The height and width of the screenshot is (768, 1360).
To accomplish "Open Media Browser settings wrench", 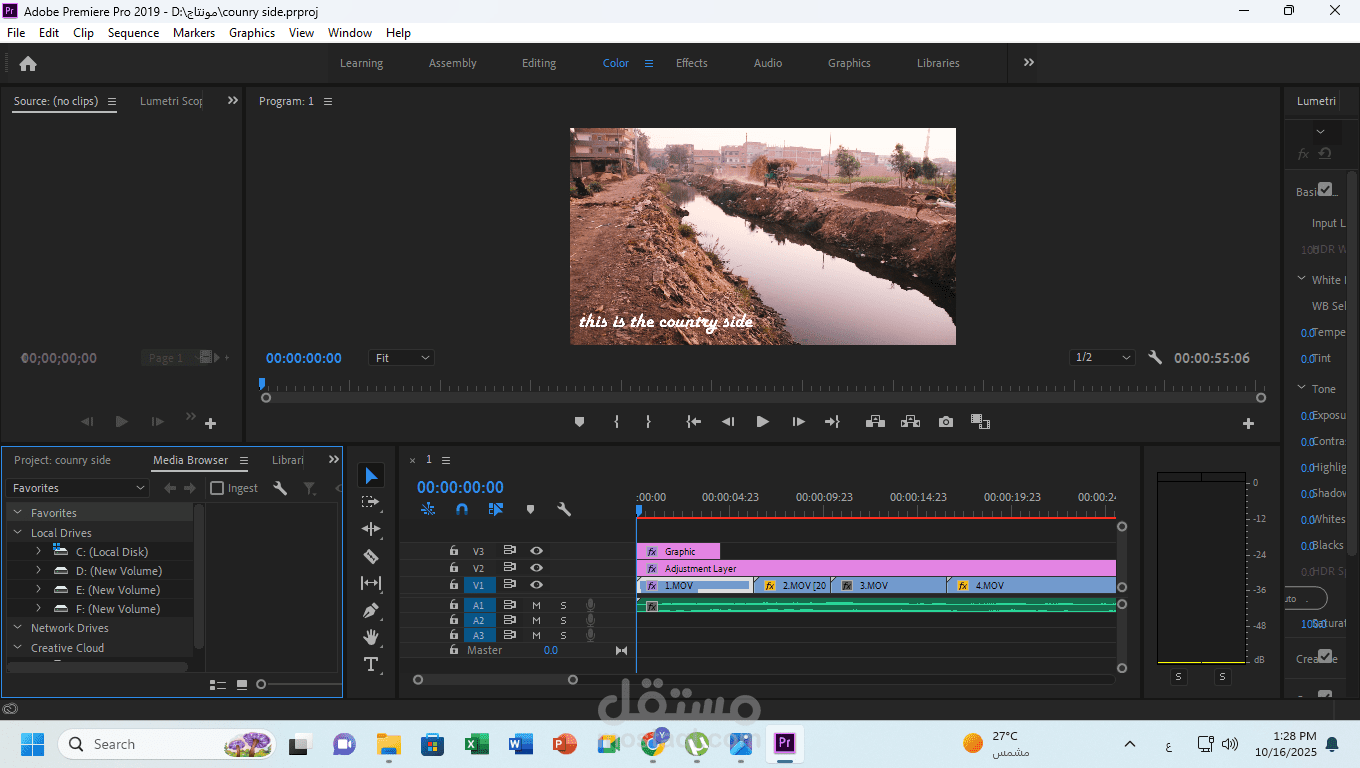I will coord(280,488).
